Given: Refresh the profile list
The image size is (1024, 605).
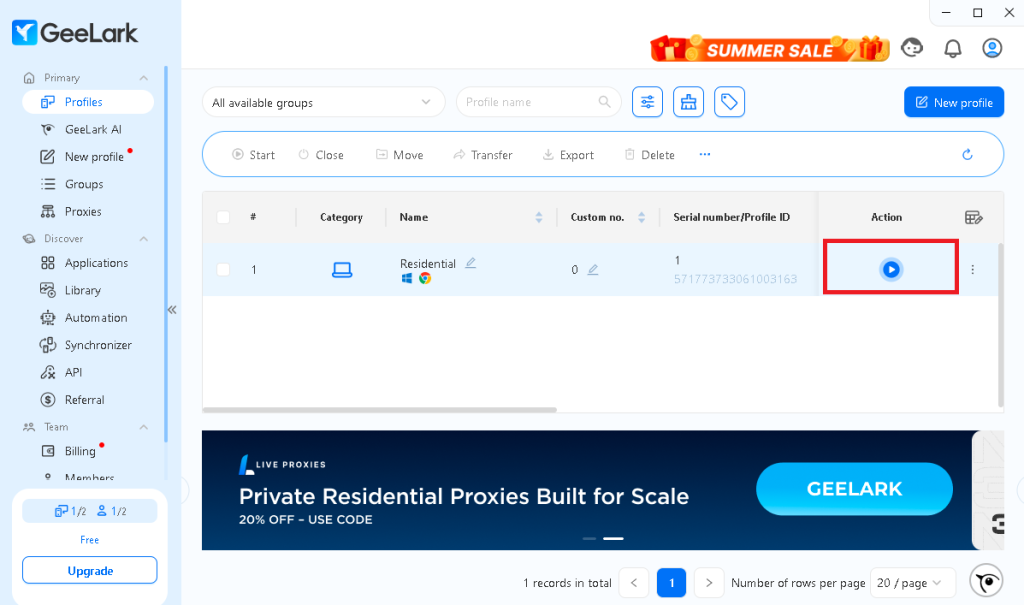Looking at the screenshot, I should [967, 154].
